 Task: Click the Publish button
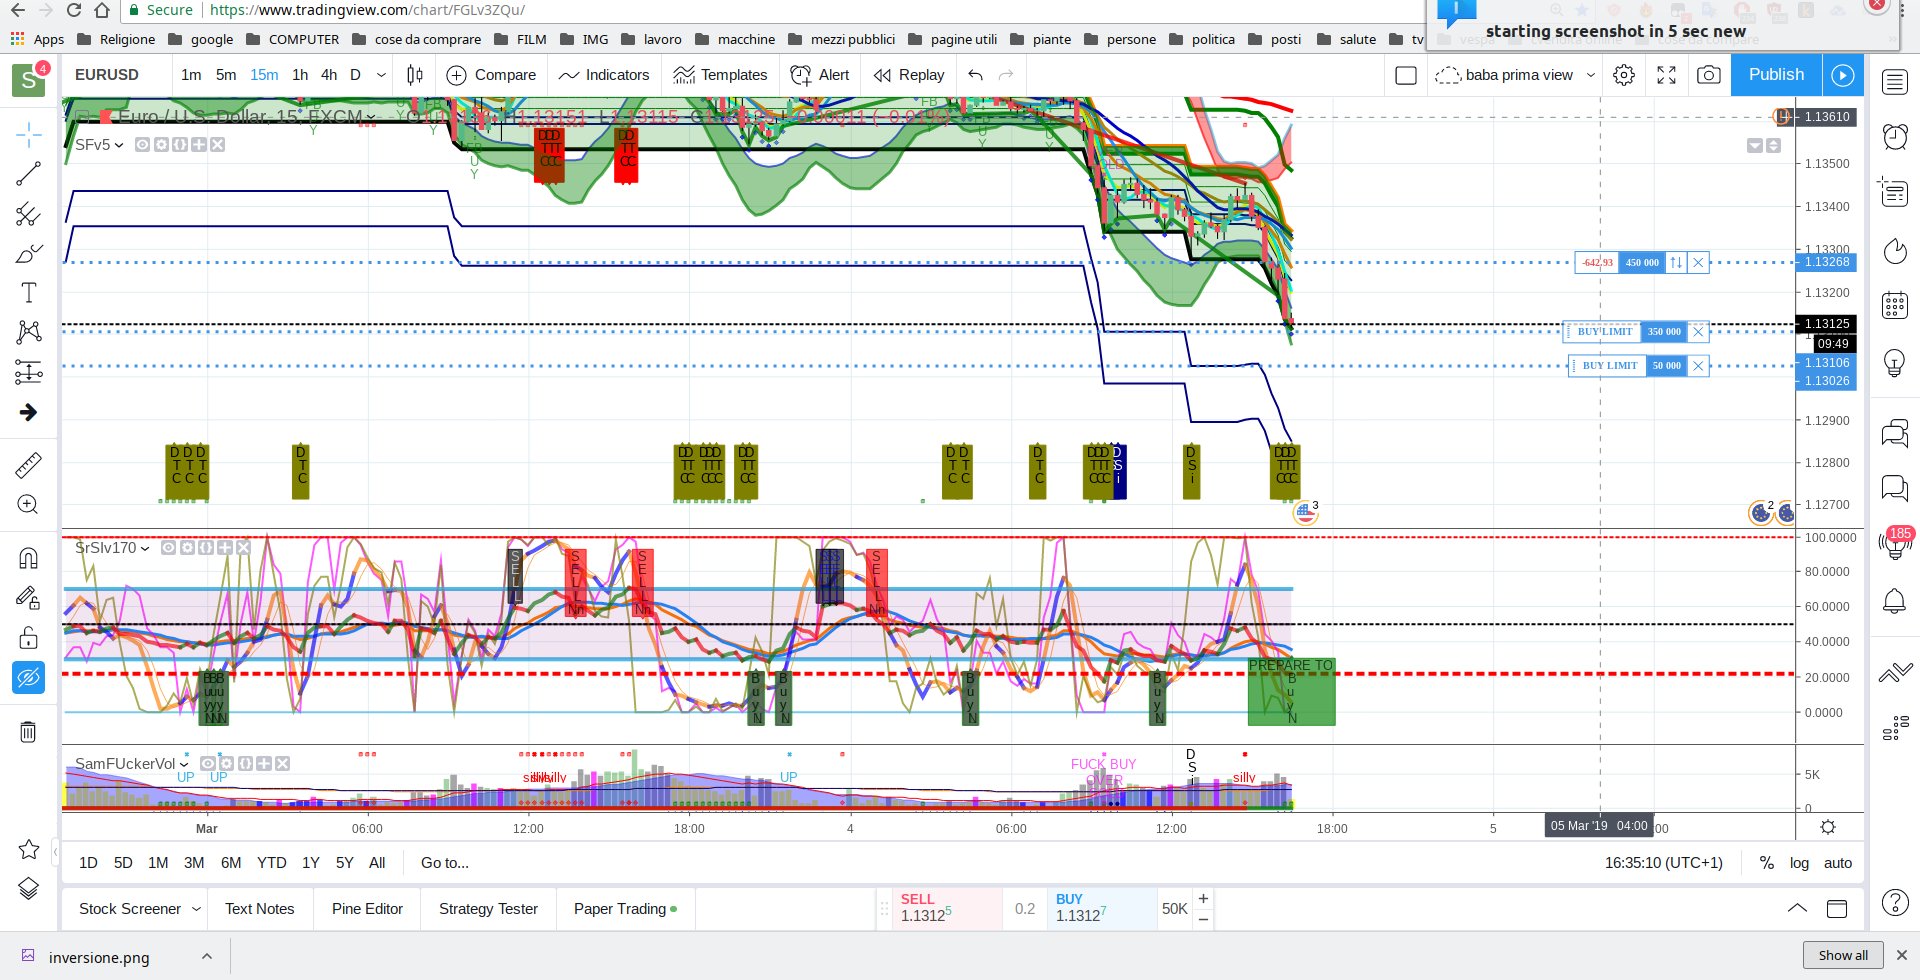click(1776, 75)
